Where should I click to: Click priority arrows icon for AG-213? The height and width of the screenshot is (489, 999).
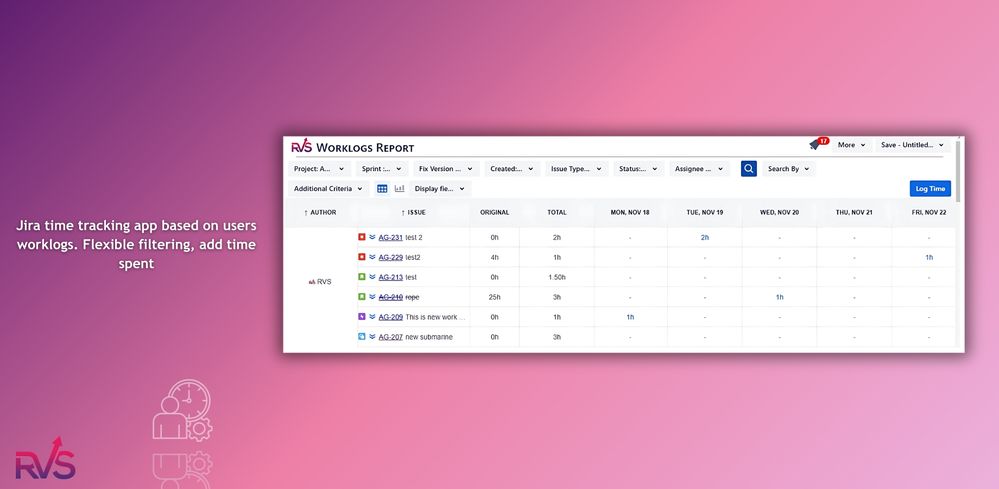pyautogui.click(x=372, y=277)
